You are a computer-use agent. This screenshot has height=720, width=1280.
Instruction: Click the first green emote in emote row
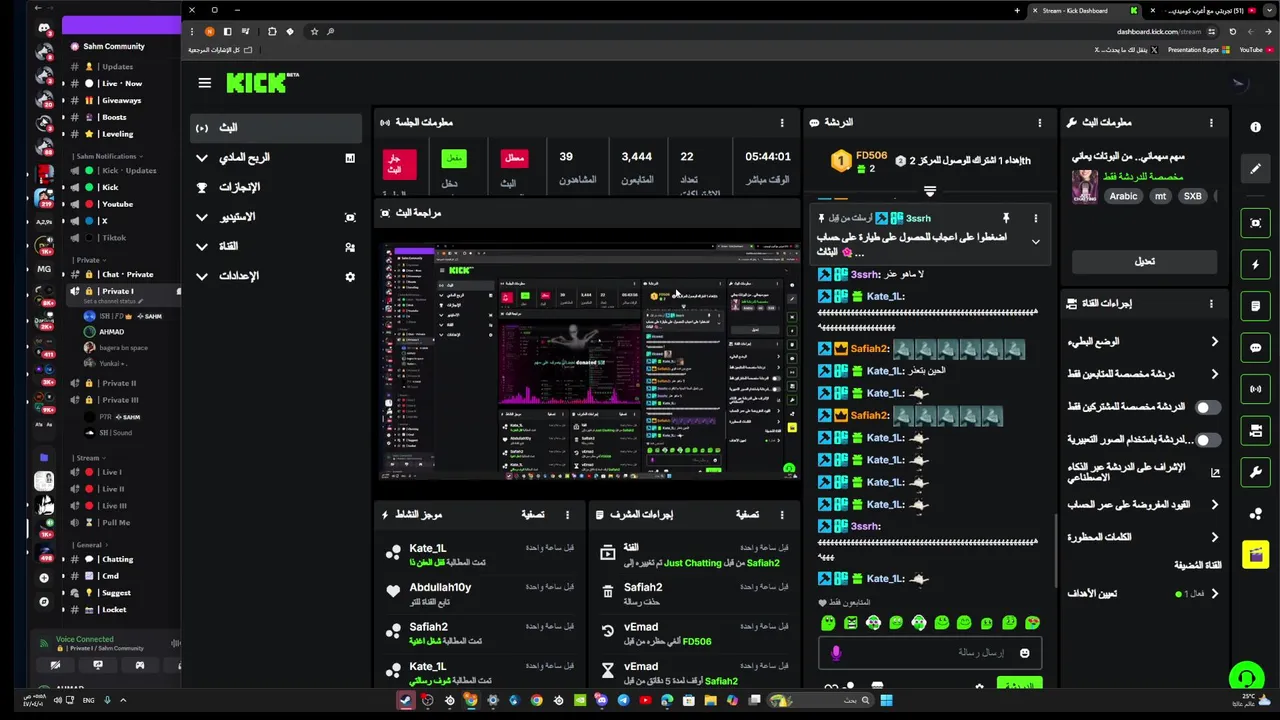pos(828,623)
